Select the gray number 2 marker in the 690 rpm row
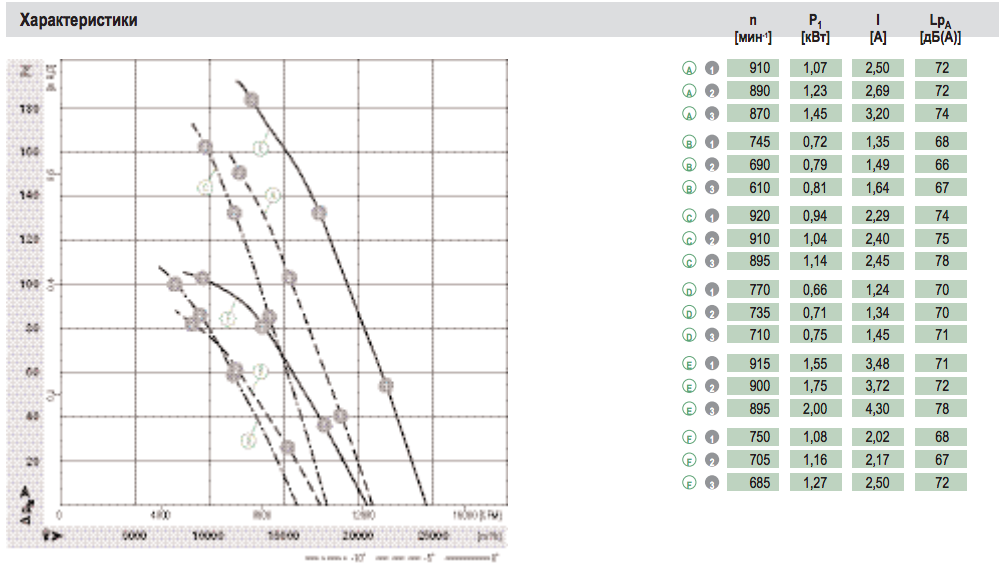Viewport: 999px width, 571px height. [x=712, y=165]
